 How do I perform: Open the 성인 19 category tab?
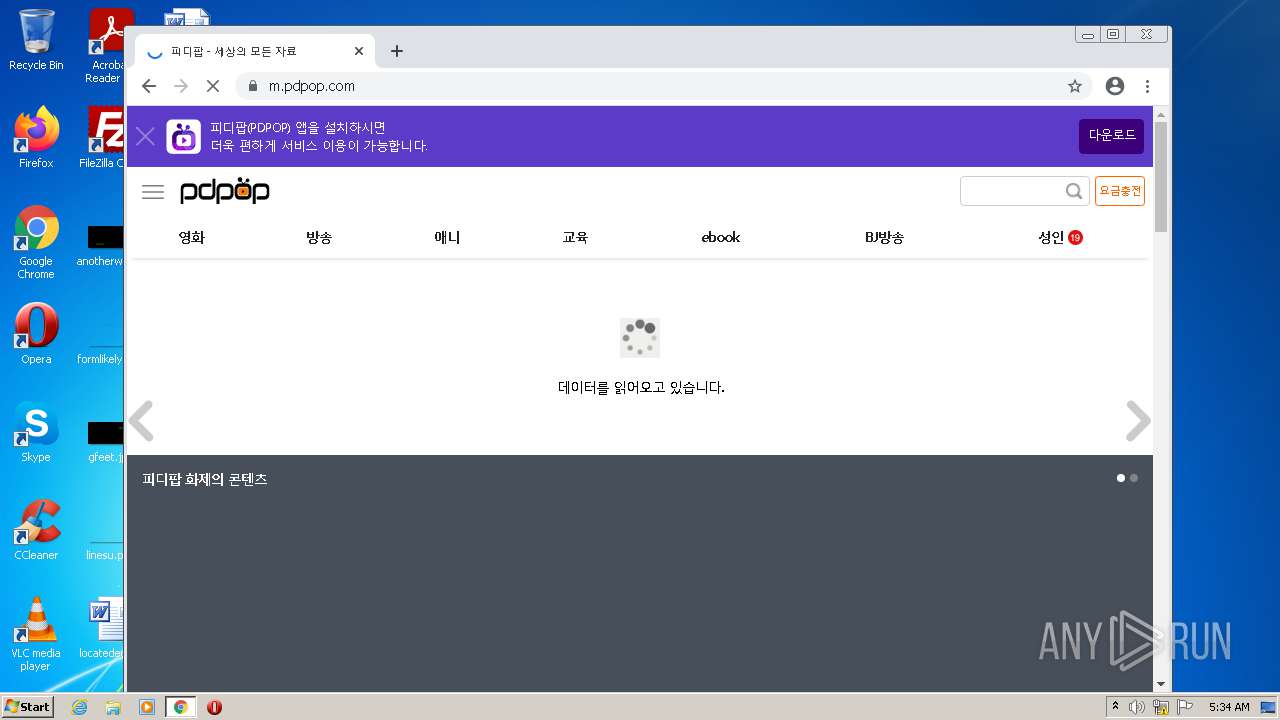[x=1060, y=237]
